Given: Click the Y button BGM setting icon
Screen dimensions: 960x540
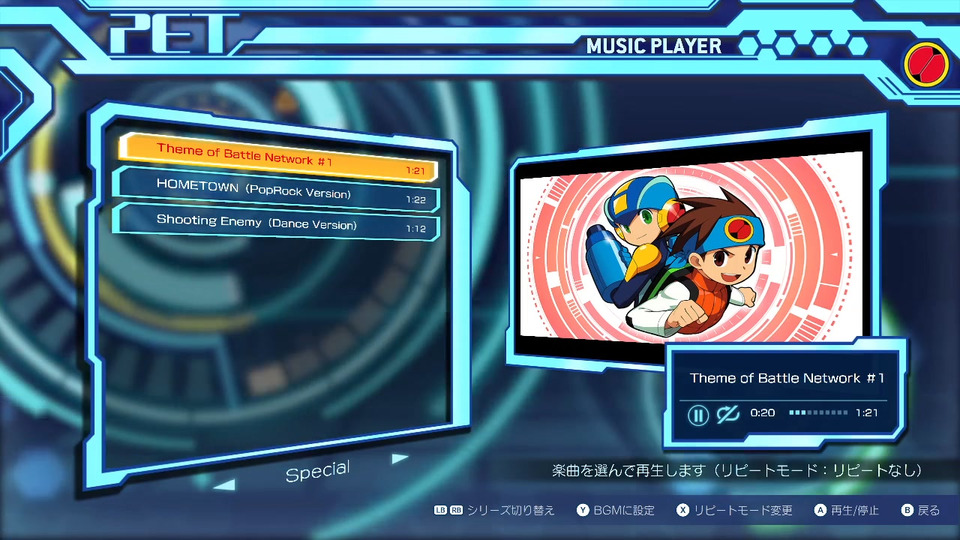Looking at the screenshot, I should coord(582,510).
